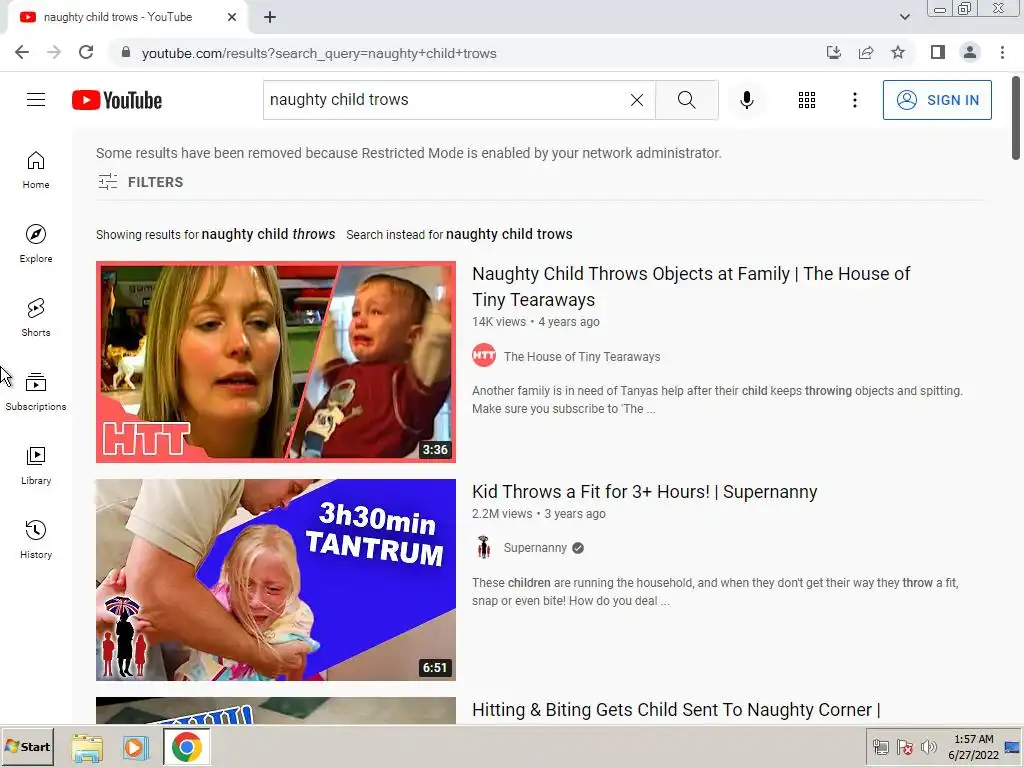The height and width of the screenshot is (768, 1024).
Task: Click SIGN IN button
Action: point(937,100)
